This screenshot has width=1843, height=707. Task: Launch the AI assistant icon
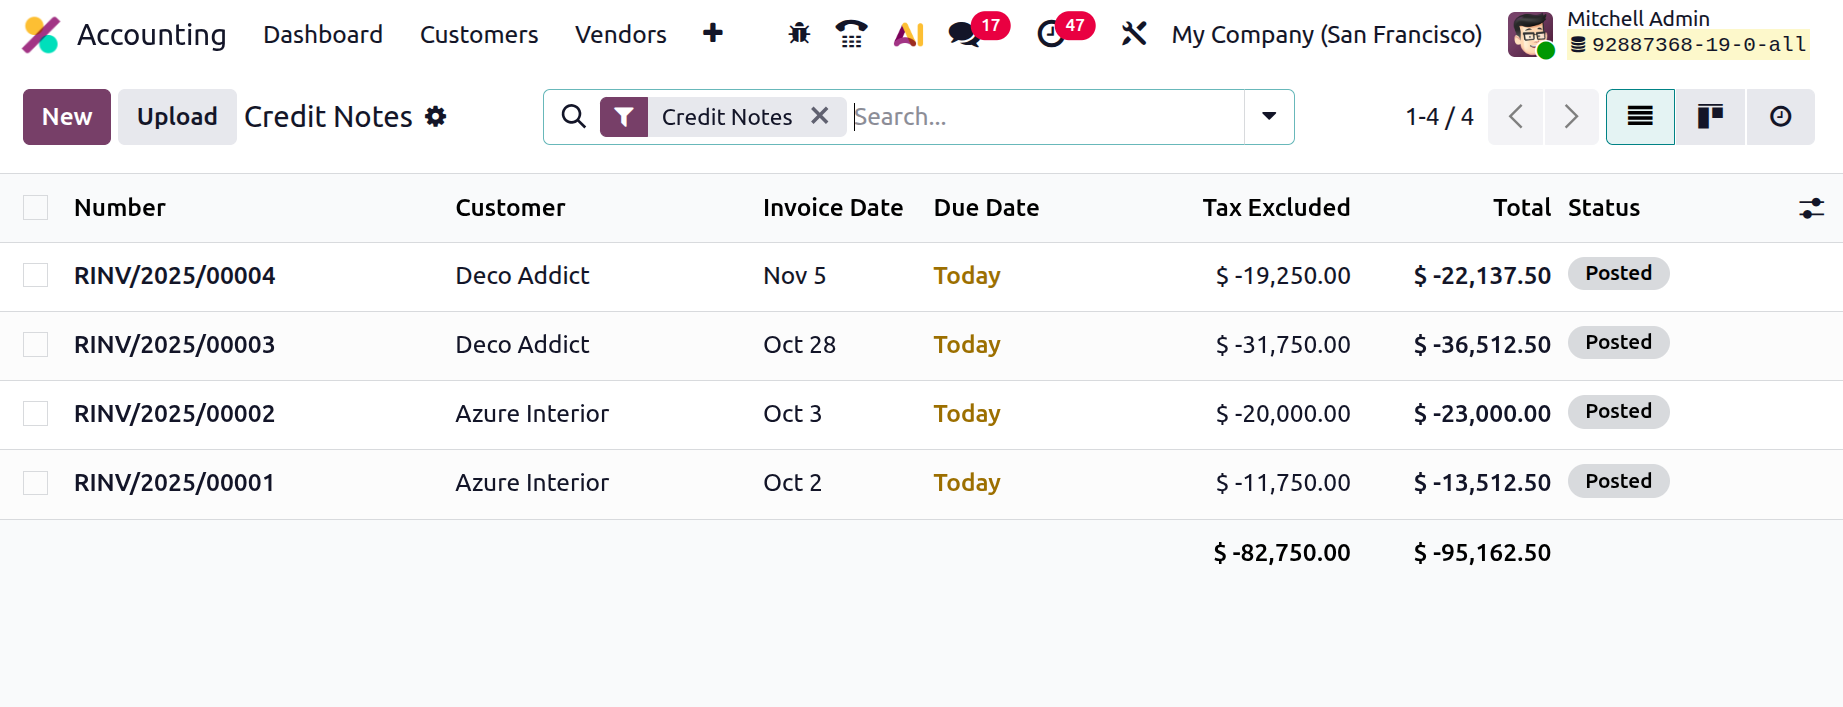click(908, 34)
